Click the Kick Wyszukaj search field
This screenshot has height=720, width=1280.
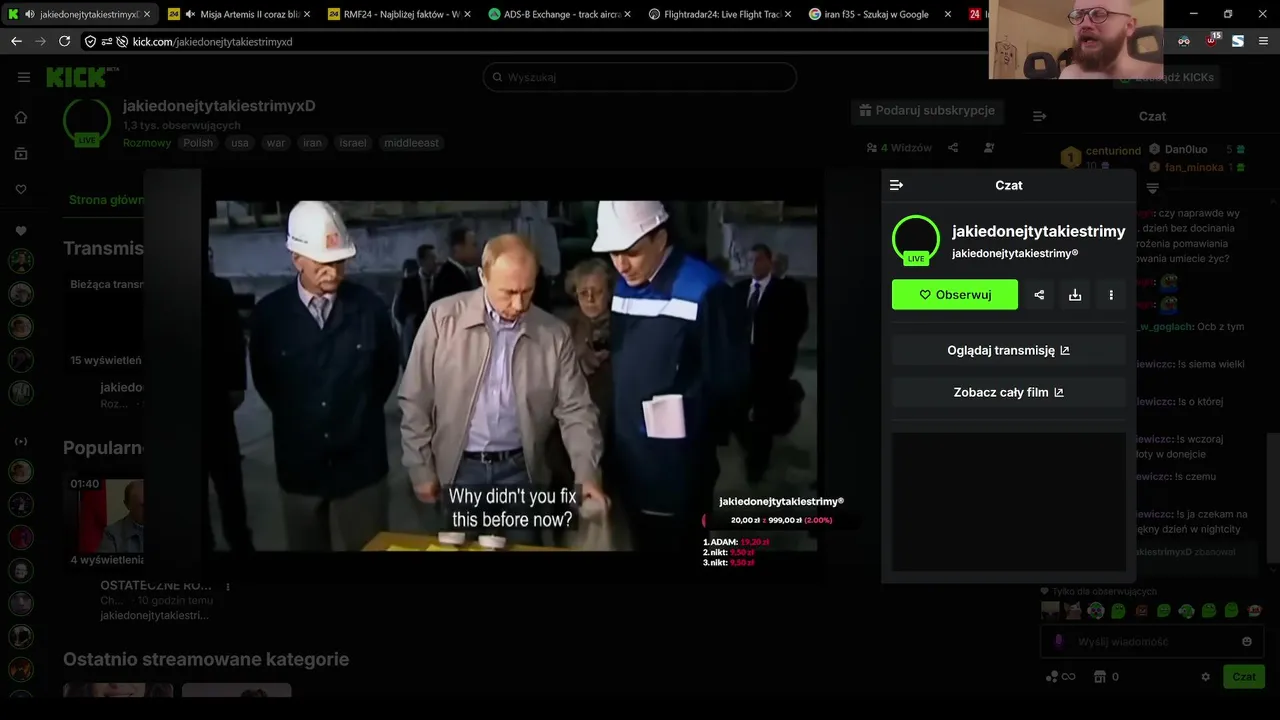pyautogui.click(x=640, y=77)
